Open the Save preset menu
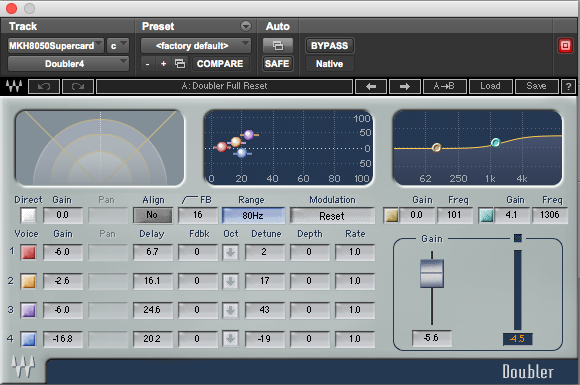 (x=536, y=87)
